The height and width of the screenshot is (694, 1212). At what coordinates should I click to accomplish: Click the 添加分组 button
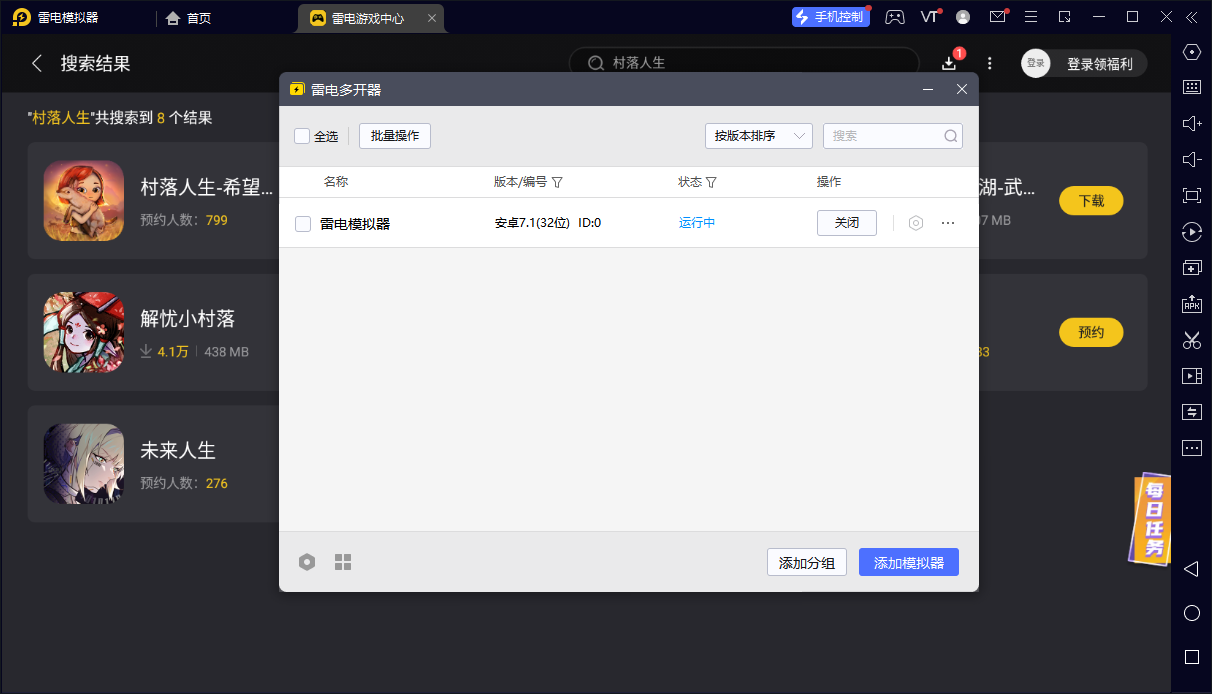click(807, 562)
